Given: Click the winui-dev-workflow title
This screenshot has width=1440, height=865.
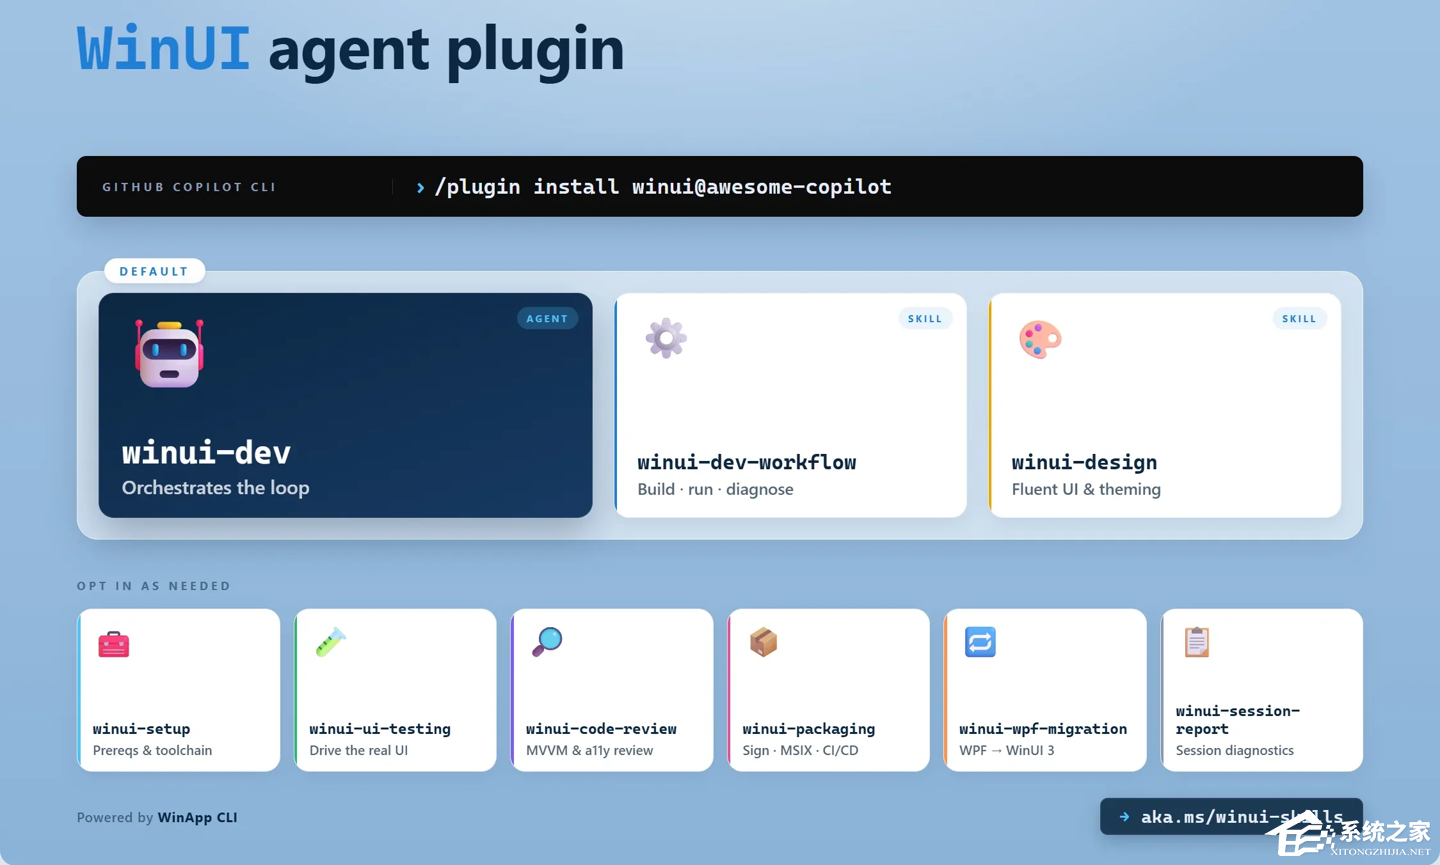Looking at the screenshot, I should pyautogui.click(x=747, y=462).
